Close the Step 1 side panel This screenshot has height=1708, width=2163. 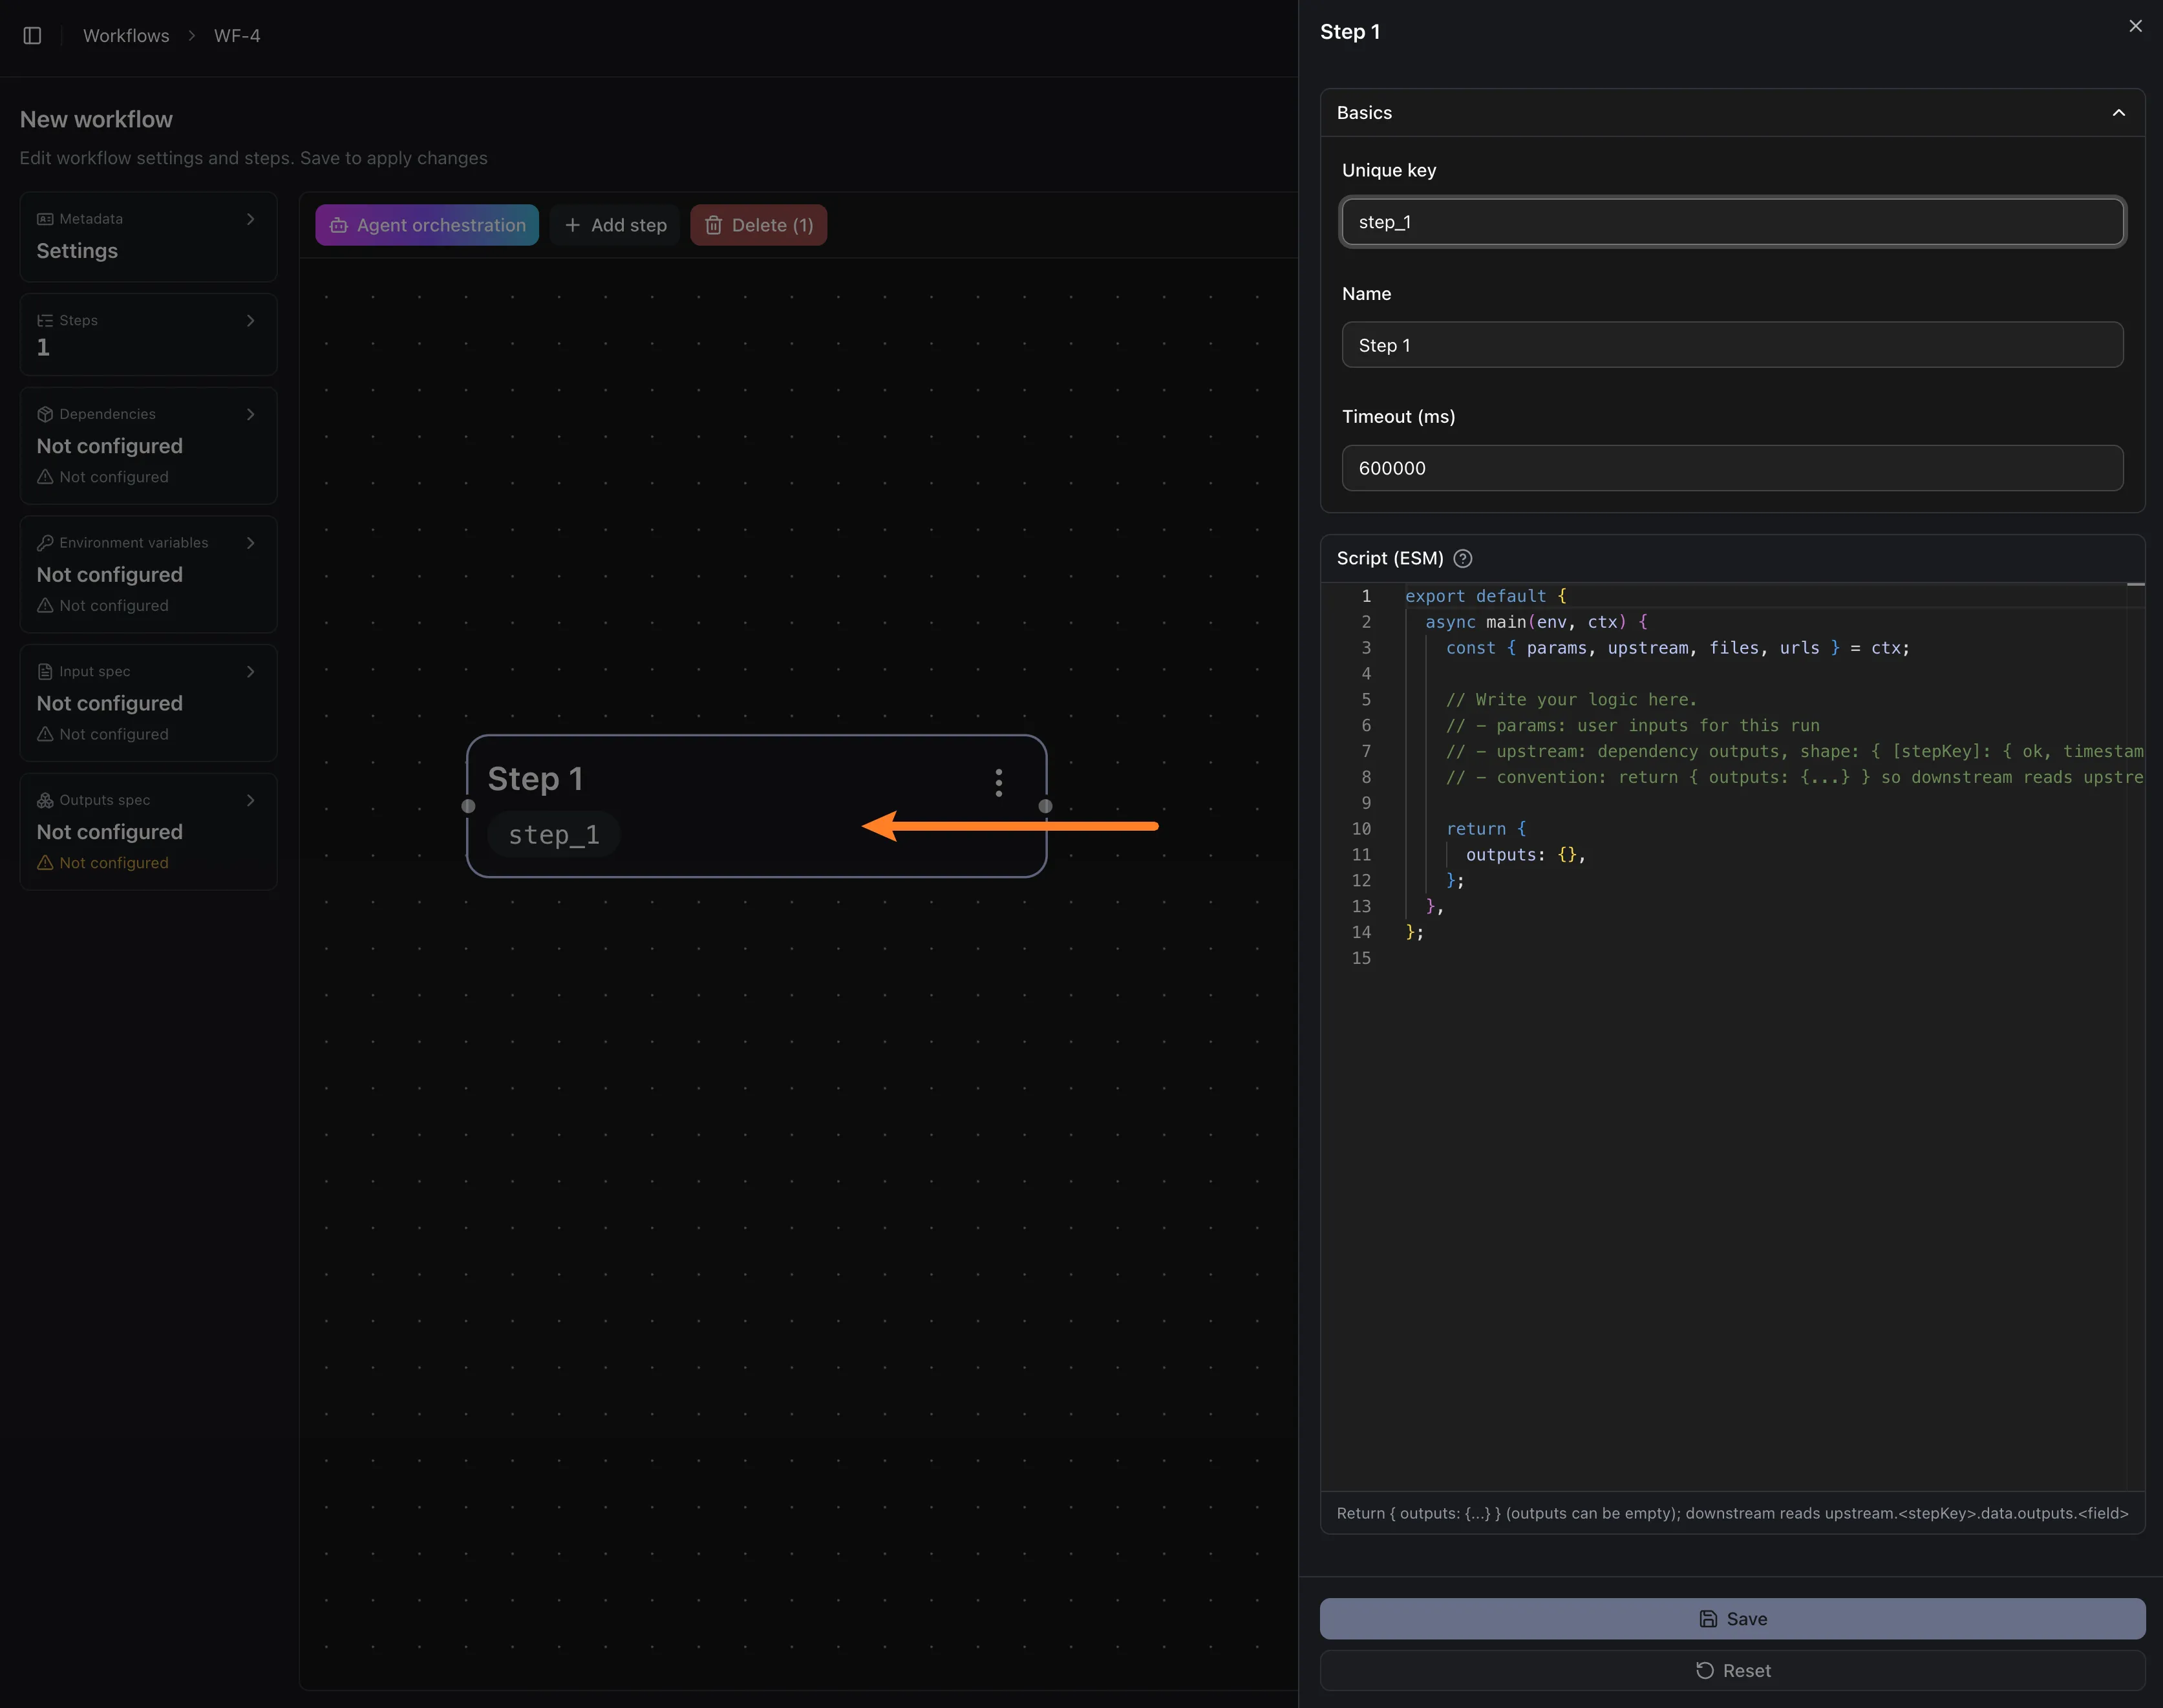[x=2135, y=27]
